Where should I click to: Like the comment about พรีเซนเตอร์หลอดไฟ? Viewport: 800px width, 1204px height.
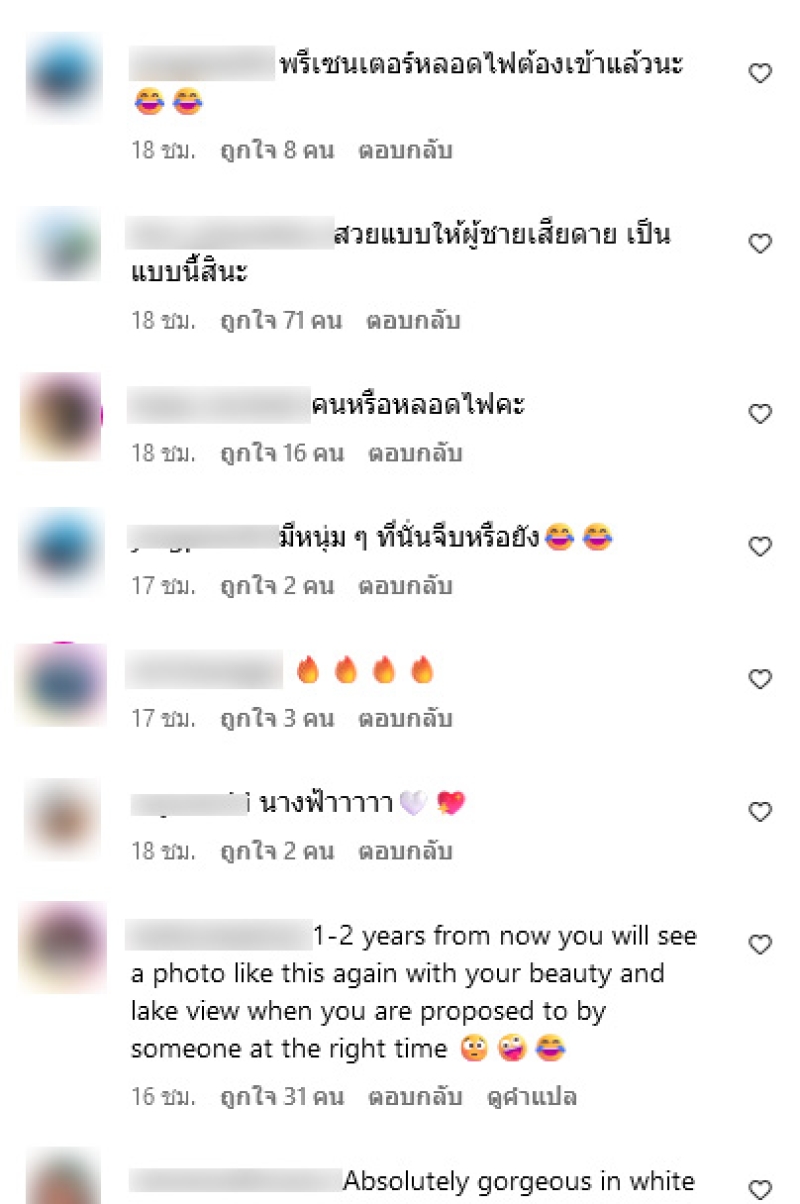coord(761,73)
